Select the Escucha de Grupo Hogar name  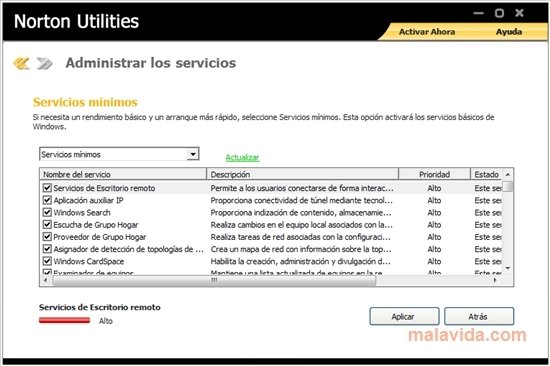[96, 225]
